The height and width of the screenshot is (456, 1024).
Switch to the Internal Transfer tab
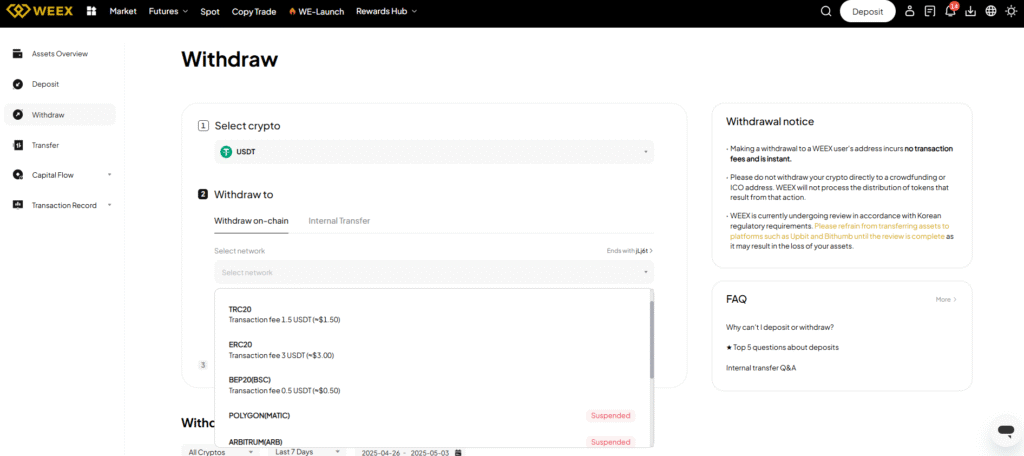coord(340,221)
